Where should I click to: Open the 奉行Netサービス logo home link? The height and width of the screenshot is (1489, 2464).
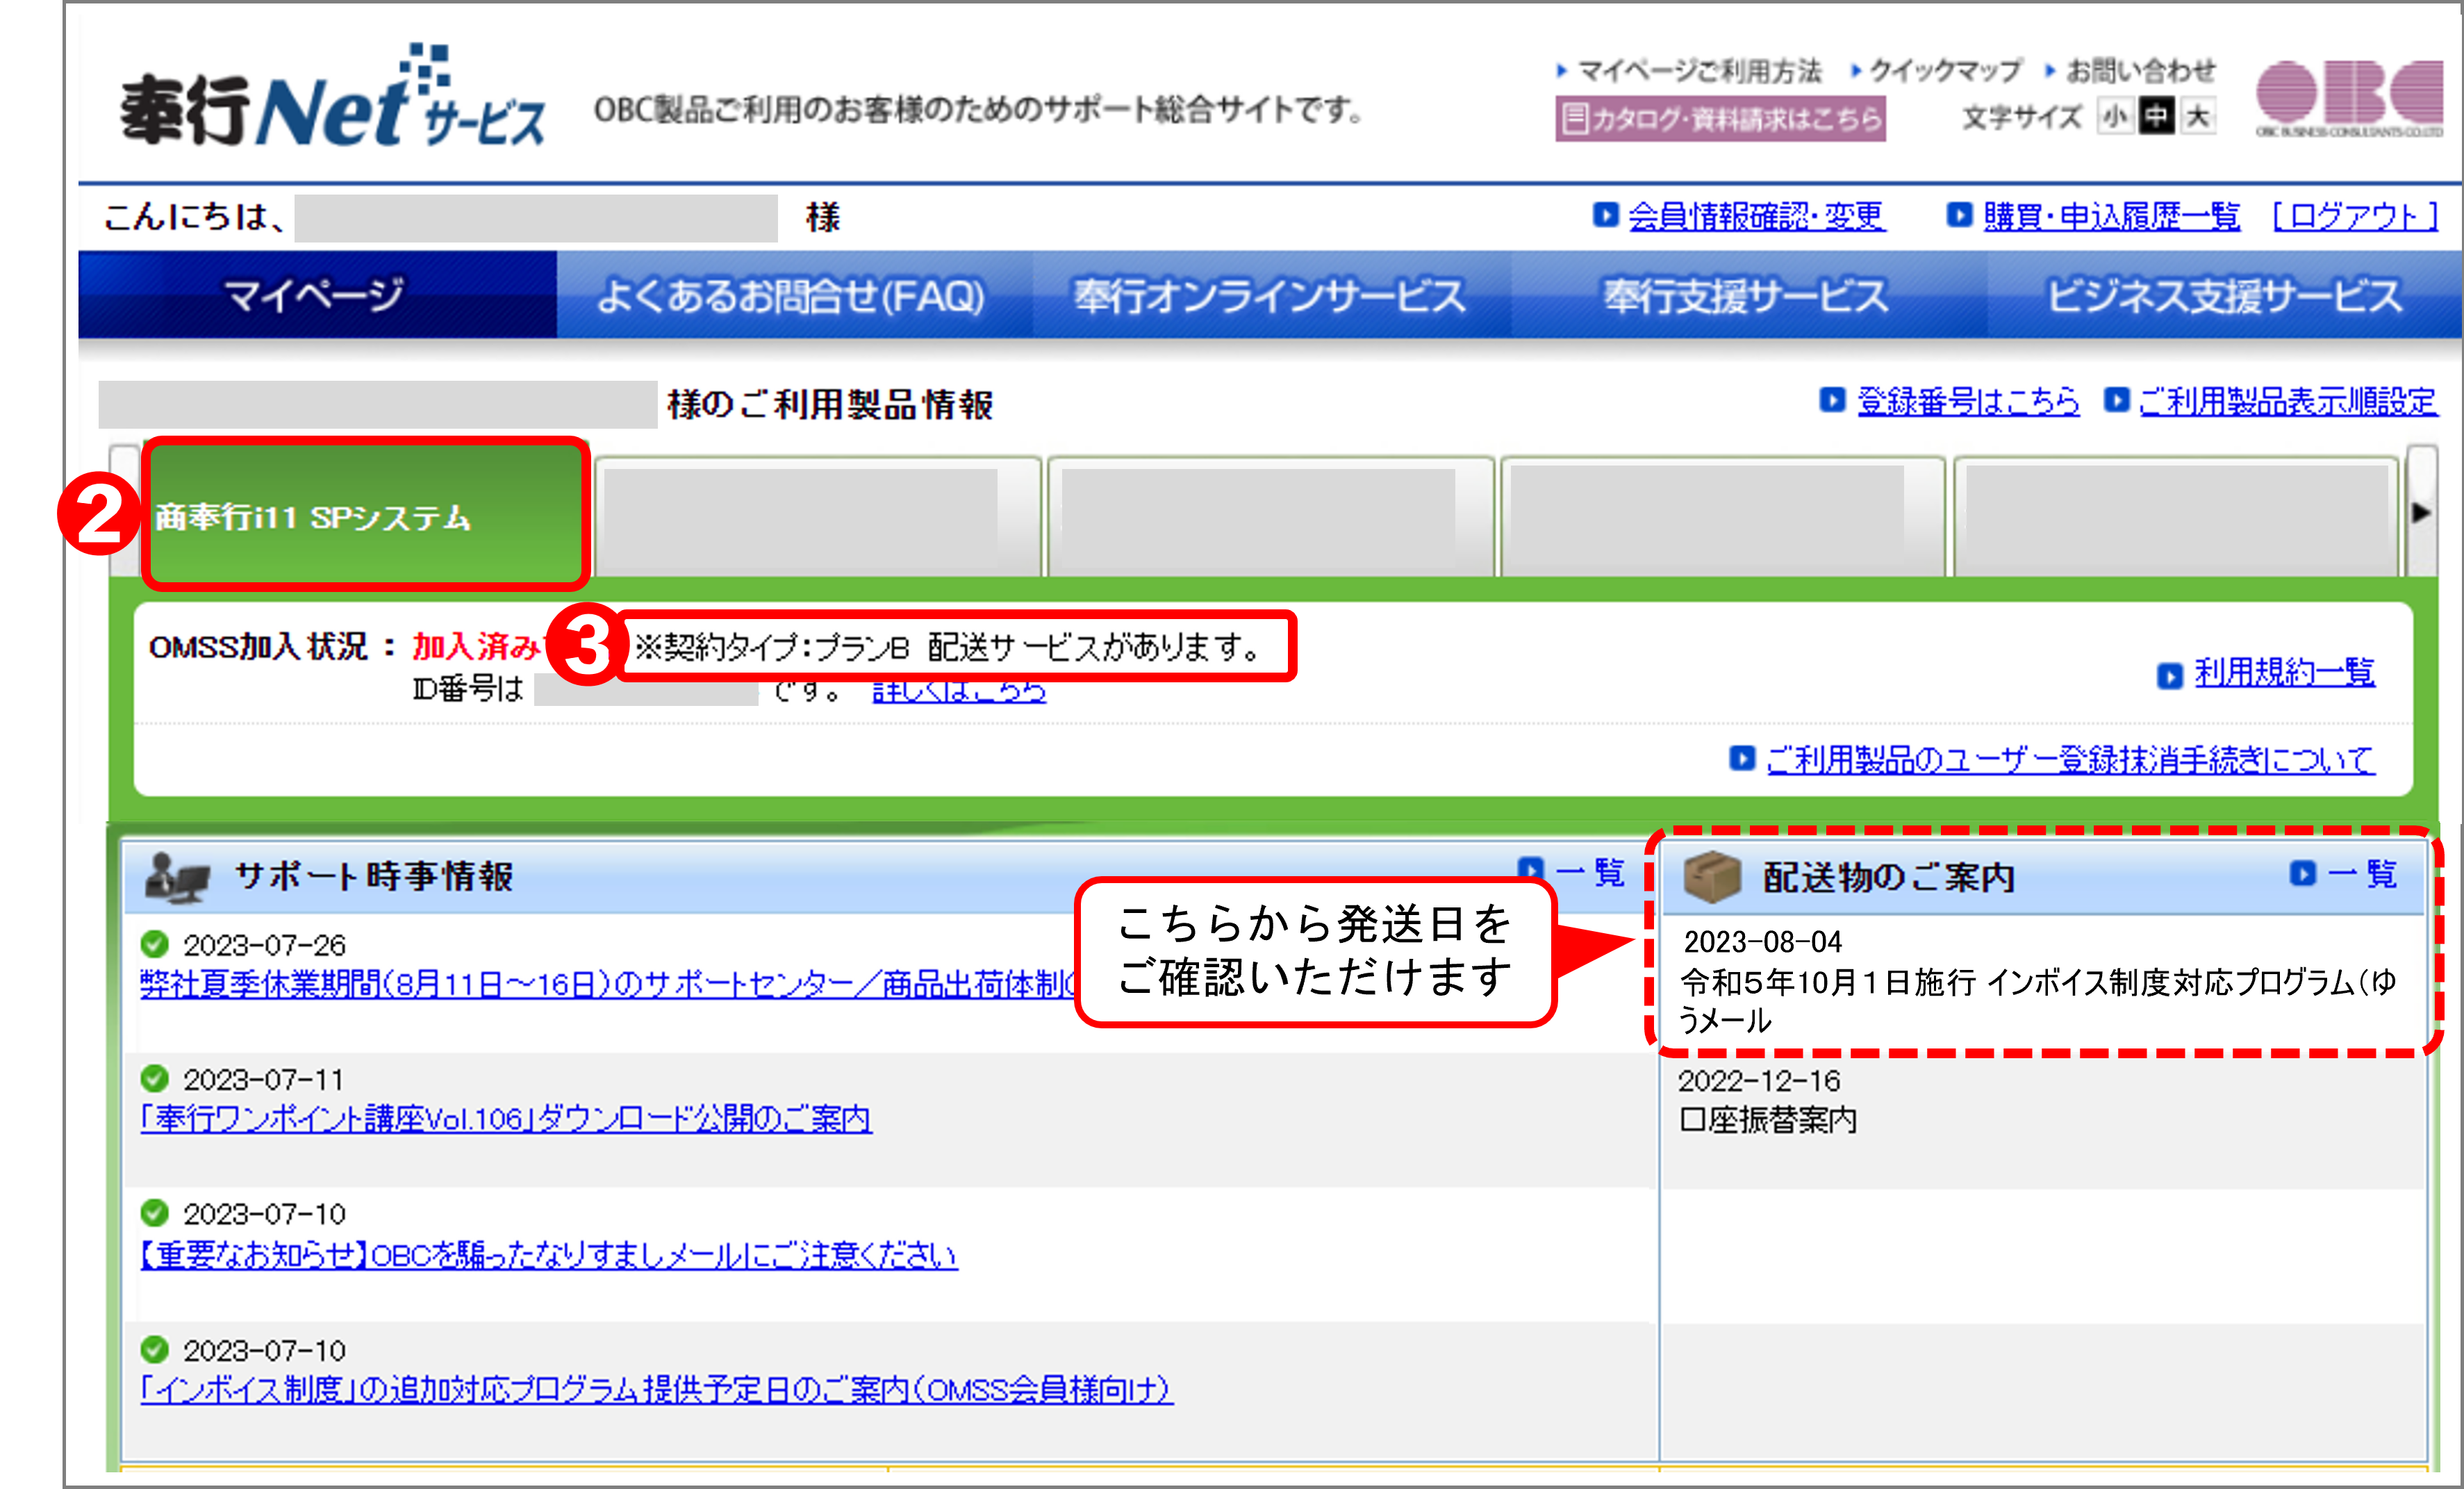pyautogui.click(x=333, y=97)
